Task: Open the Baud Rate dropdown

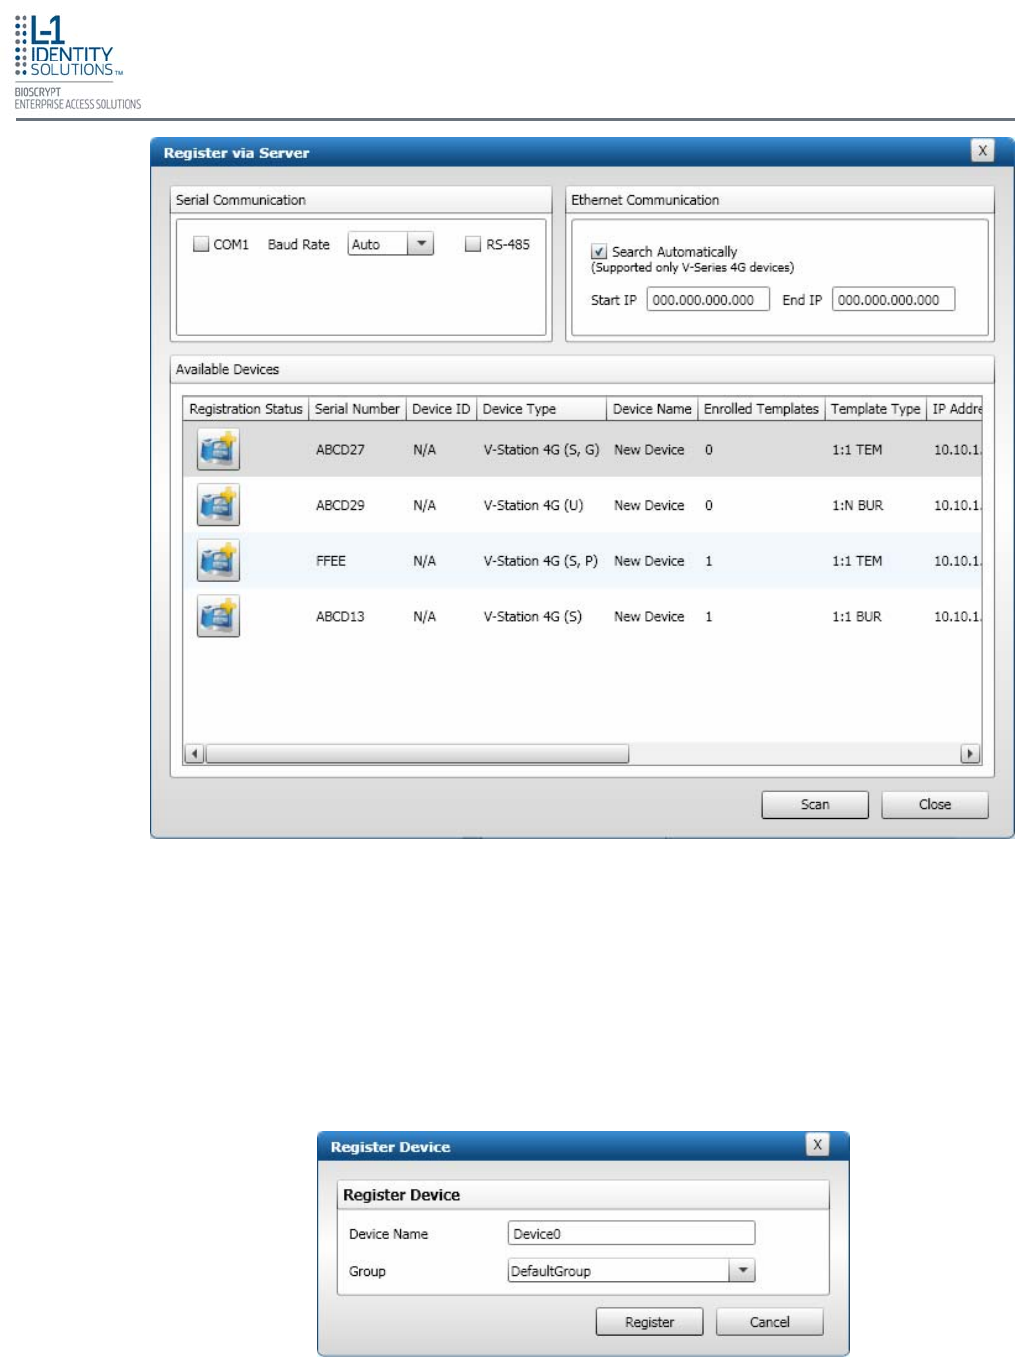Action: pos(421,244)
